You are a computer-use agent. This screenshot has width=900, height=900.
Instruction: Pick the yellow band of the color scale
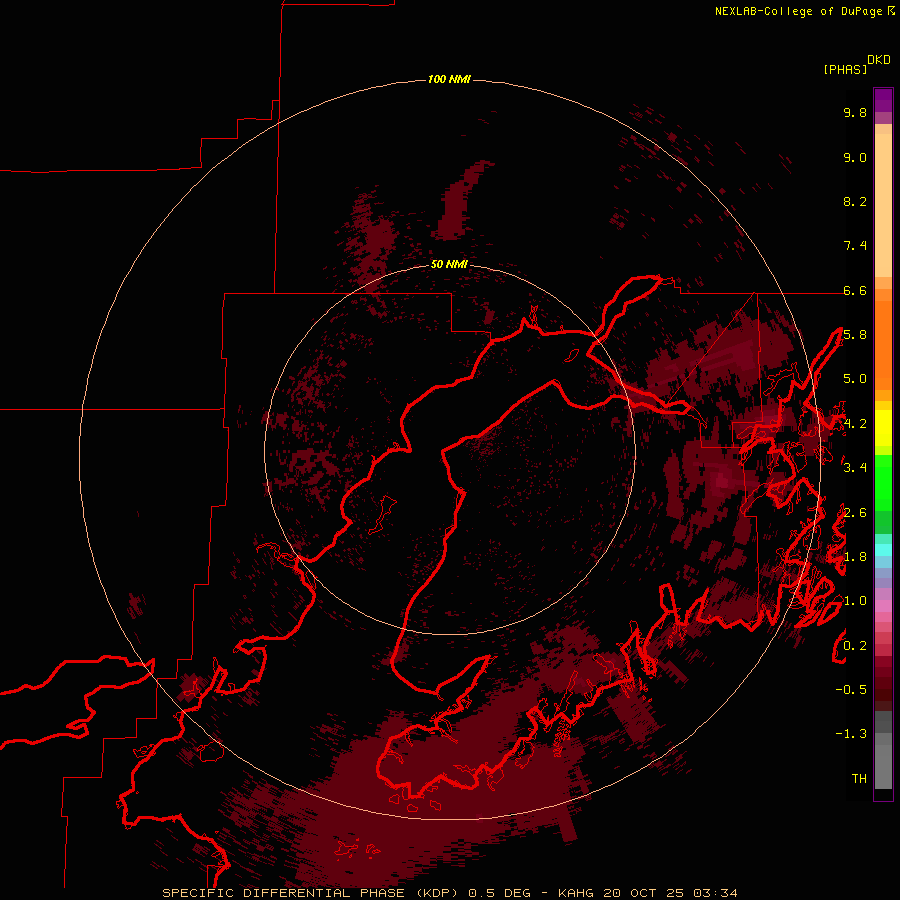pyautogui.click(x=883, y=428)
